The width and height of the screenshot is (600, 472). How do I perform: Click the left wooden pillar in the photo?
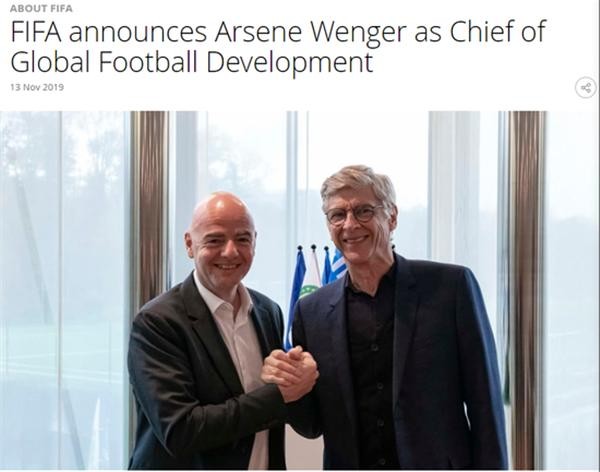coord(150,209)
